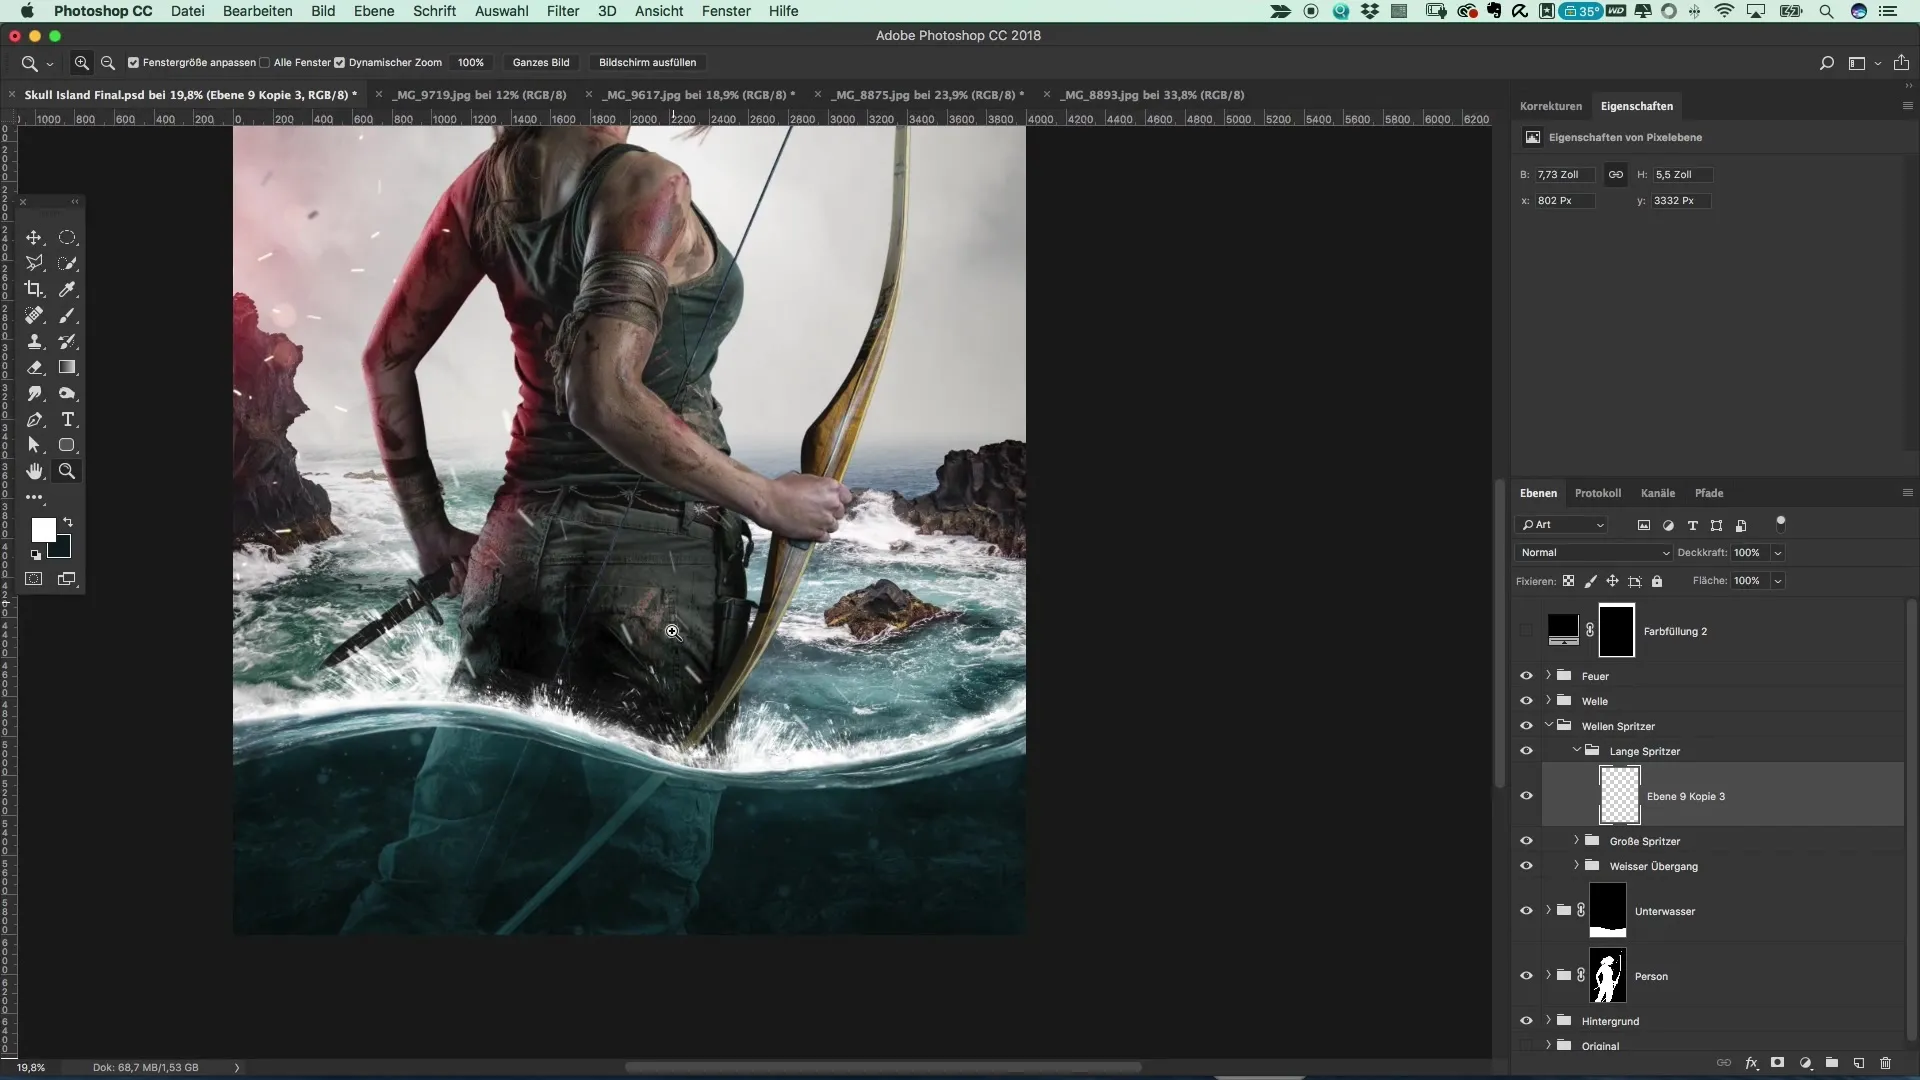Hide the Welle group

[1526, 701]
